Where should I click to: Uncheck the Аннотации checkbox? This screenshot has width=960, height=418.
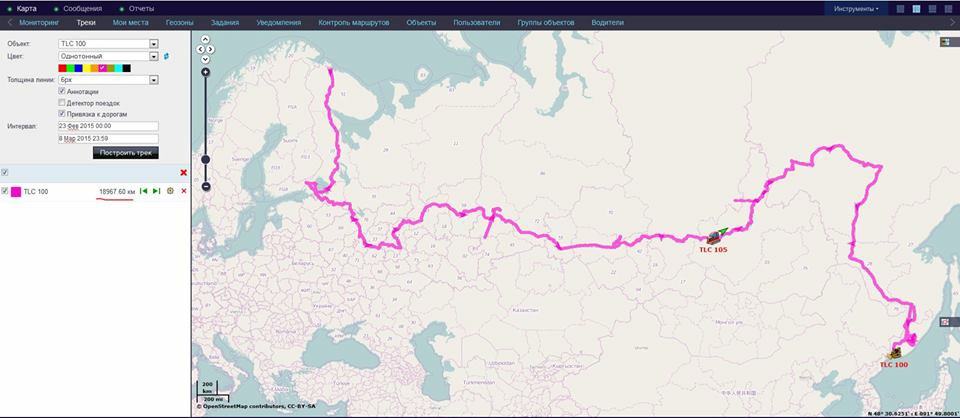point(62,91)
